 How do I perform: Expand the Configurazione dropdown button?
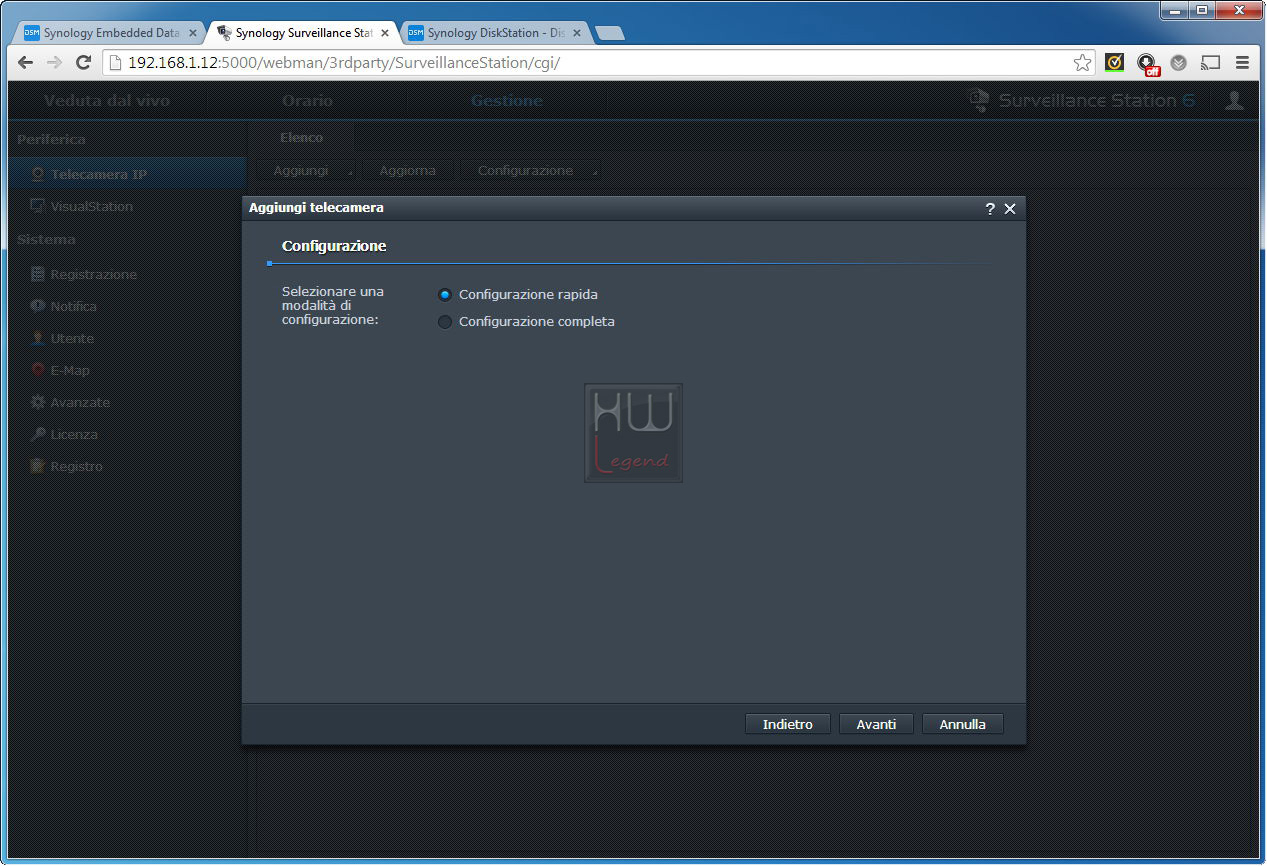532,171
